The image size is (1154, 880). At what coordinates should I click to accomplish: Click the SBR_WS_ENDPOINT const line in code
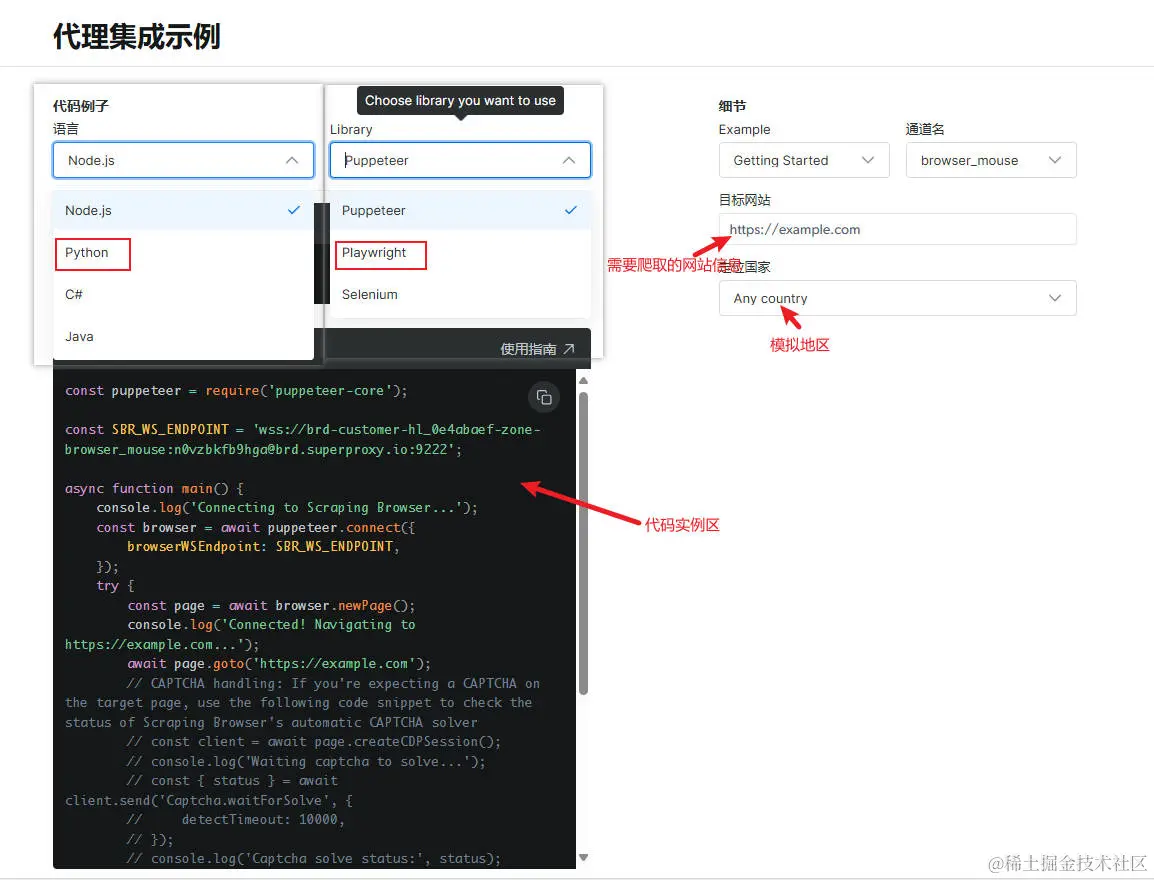302,439
